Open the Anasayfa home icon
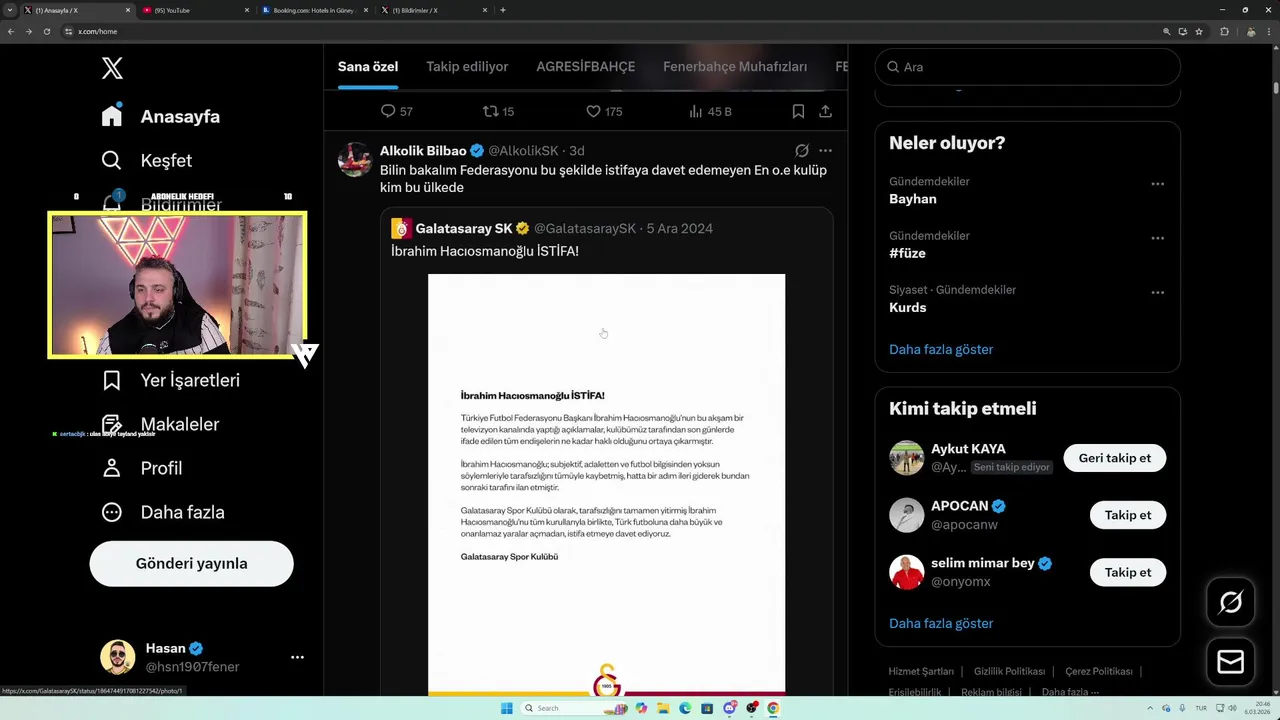 112,116
